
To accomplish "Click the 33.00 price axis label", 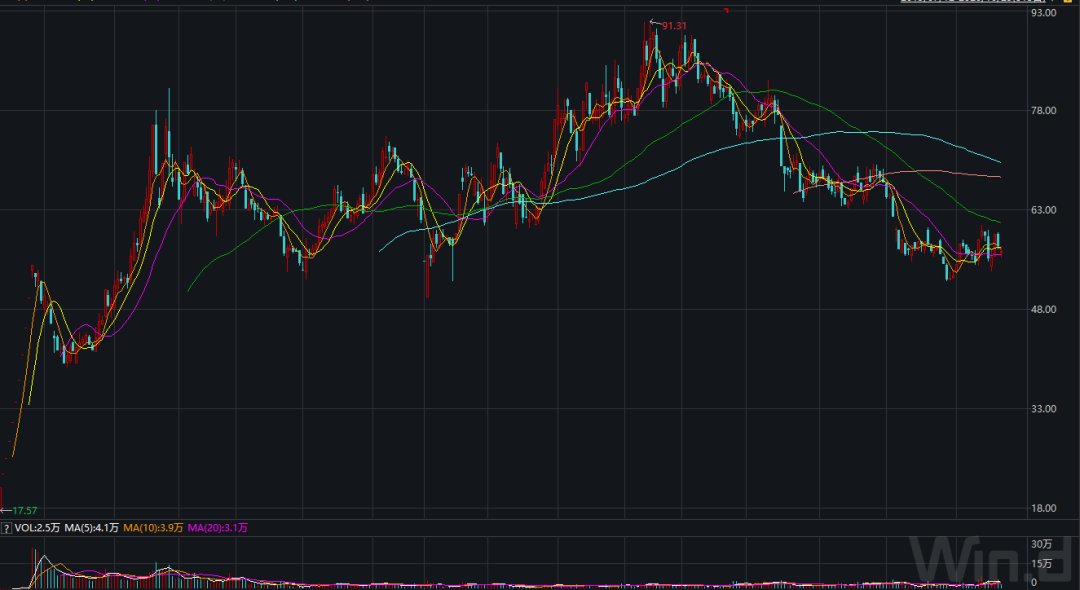I will pos(1045,408).
